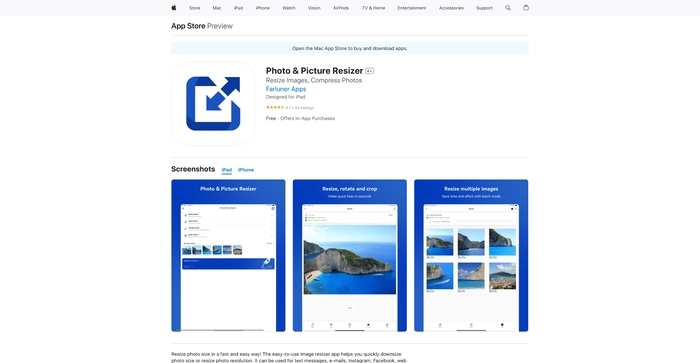Screen dimensions: 700x363
Task: Click the 'Photo & Picture Resizer' title
Action: point(314,71)
